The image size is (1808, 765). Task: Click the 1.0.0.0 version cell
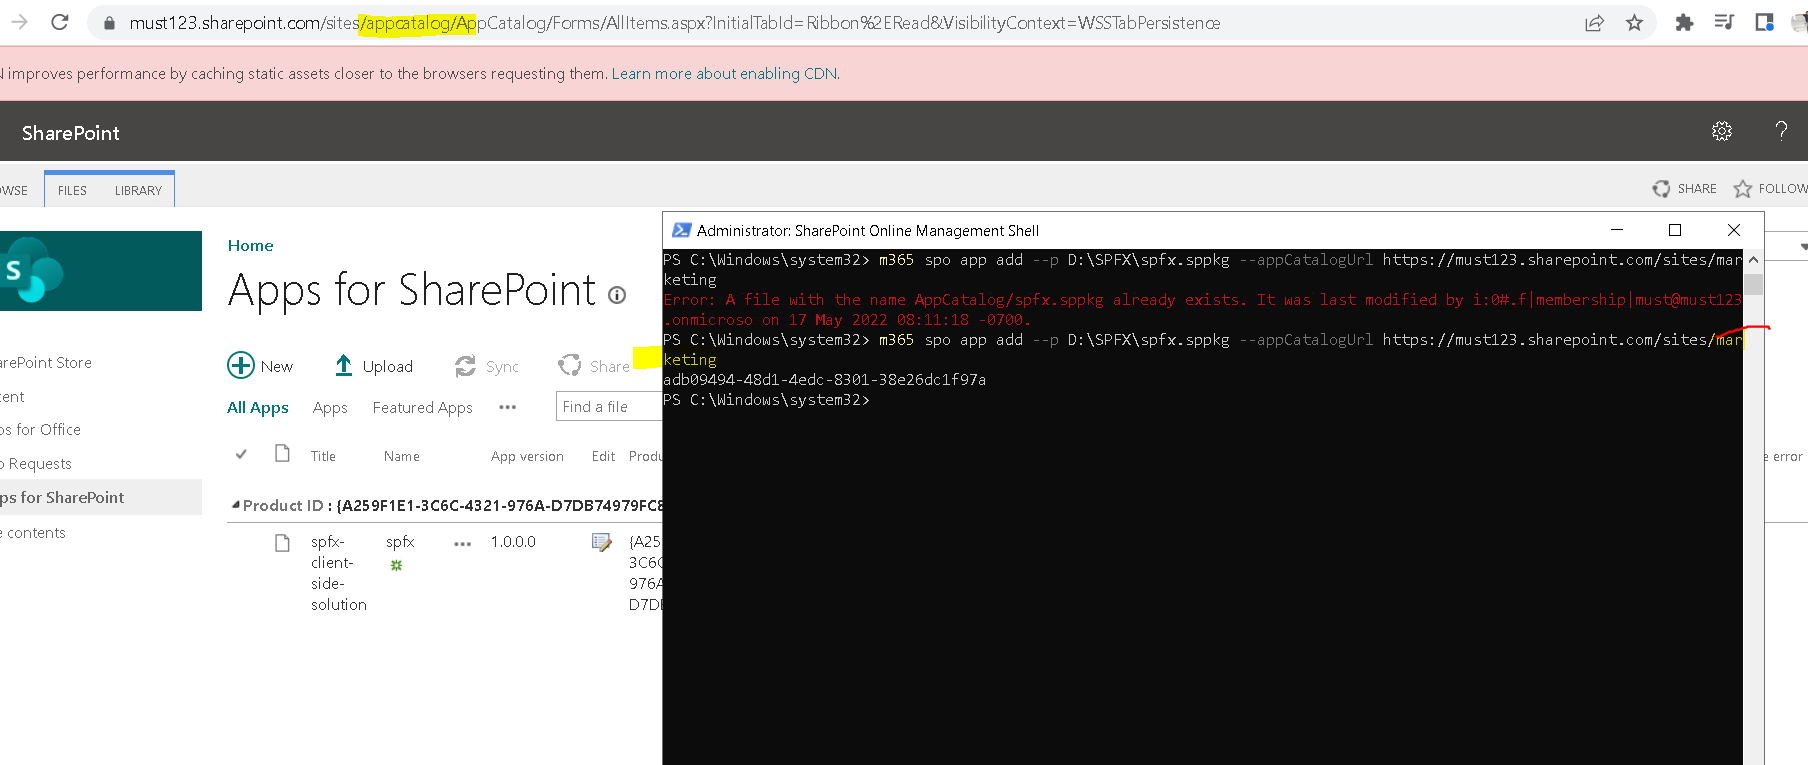click(513, 541)
